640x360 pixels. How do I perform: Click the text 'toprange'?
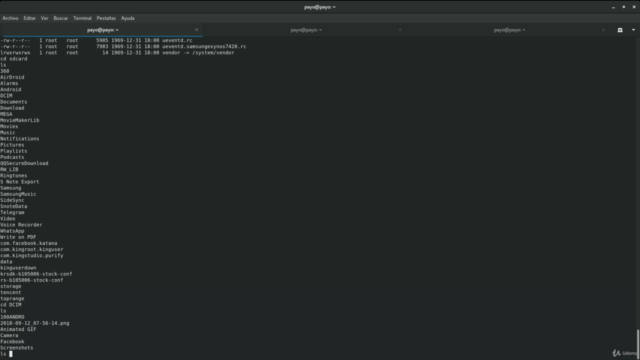click(12, 299)
